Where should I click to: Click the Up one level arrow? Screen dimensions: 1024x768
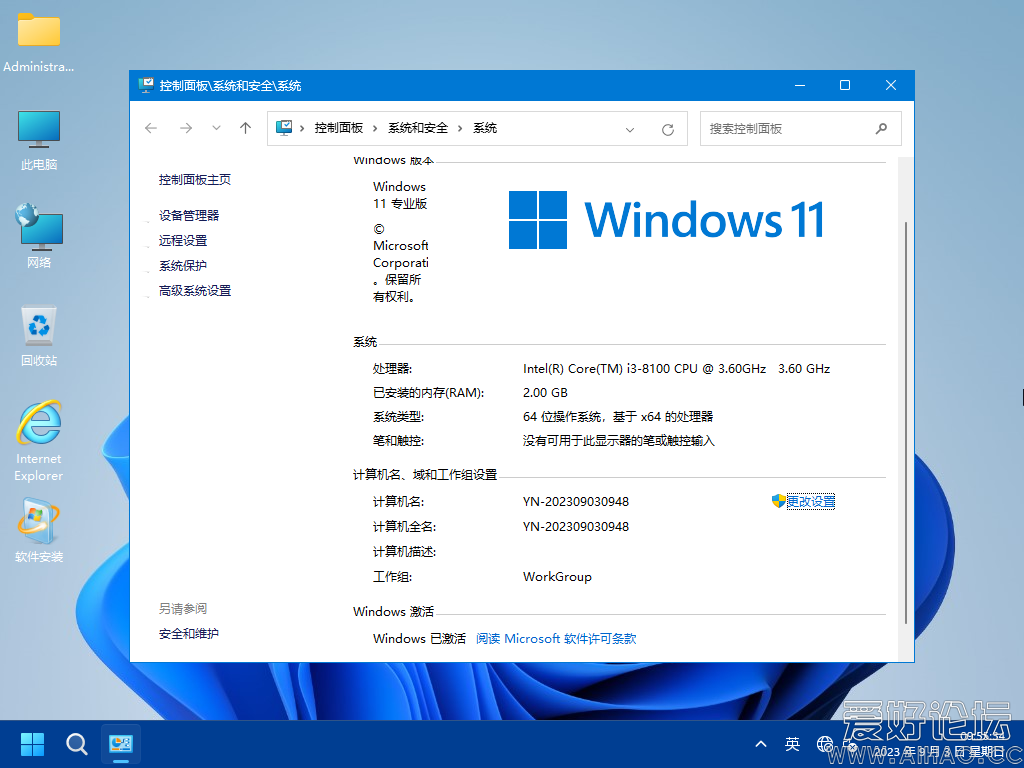[x=245, y=128]
